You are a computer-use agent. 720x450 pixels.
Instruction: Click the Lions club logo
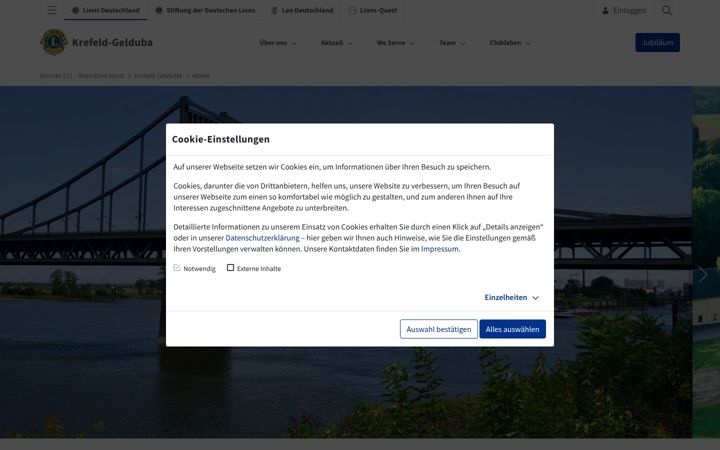[x=54, y=42]
